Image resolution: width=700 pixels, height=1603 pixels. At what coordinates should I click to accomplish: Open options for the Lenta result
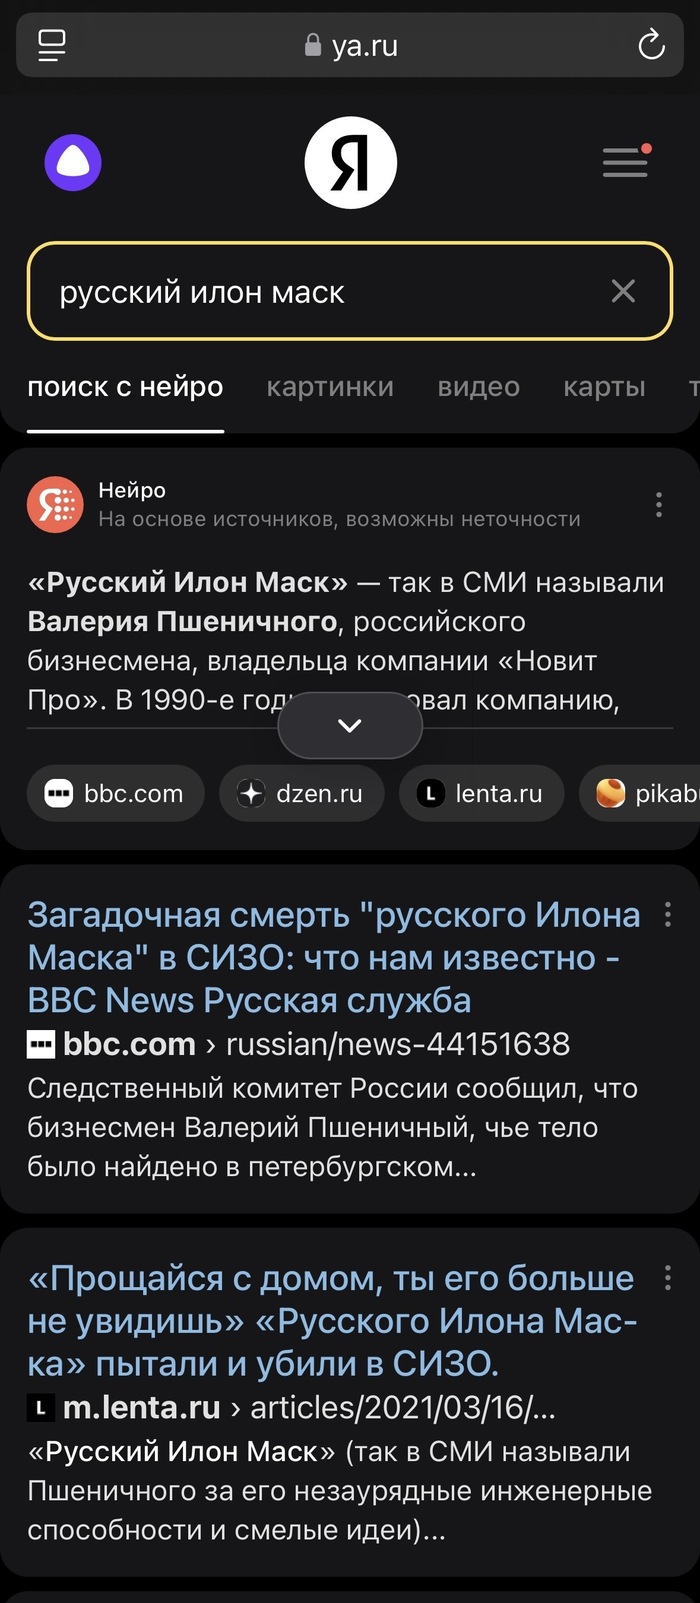click(668, 1278)
